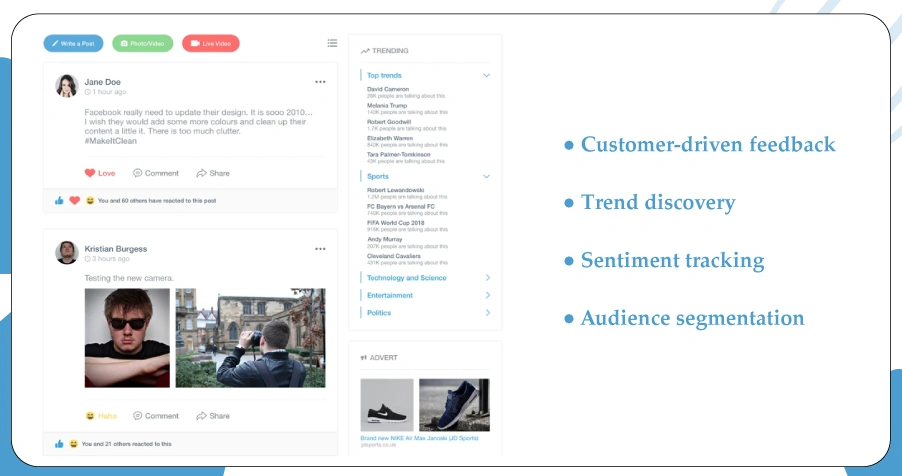Open the three-dot menu on Jane Doe's post
This screenshot has height=476, width=902.
(x=320, y=82)
